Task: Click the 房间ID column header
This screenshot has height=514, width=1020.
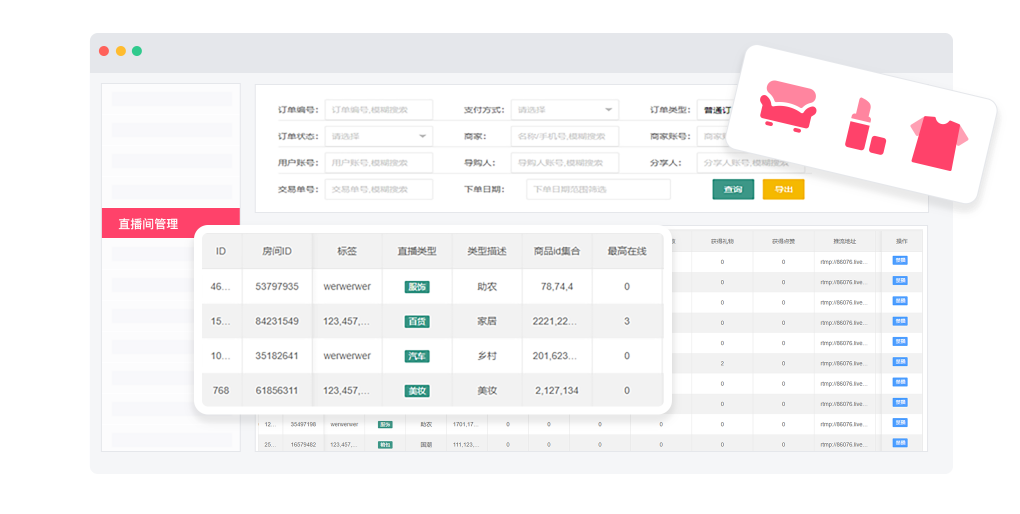Action: pyautogui.click(x=277, y=252)
